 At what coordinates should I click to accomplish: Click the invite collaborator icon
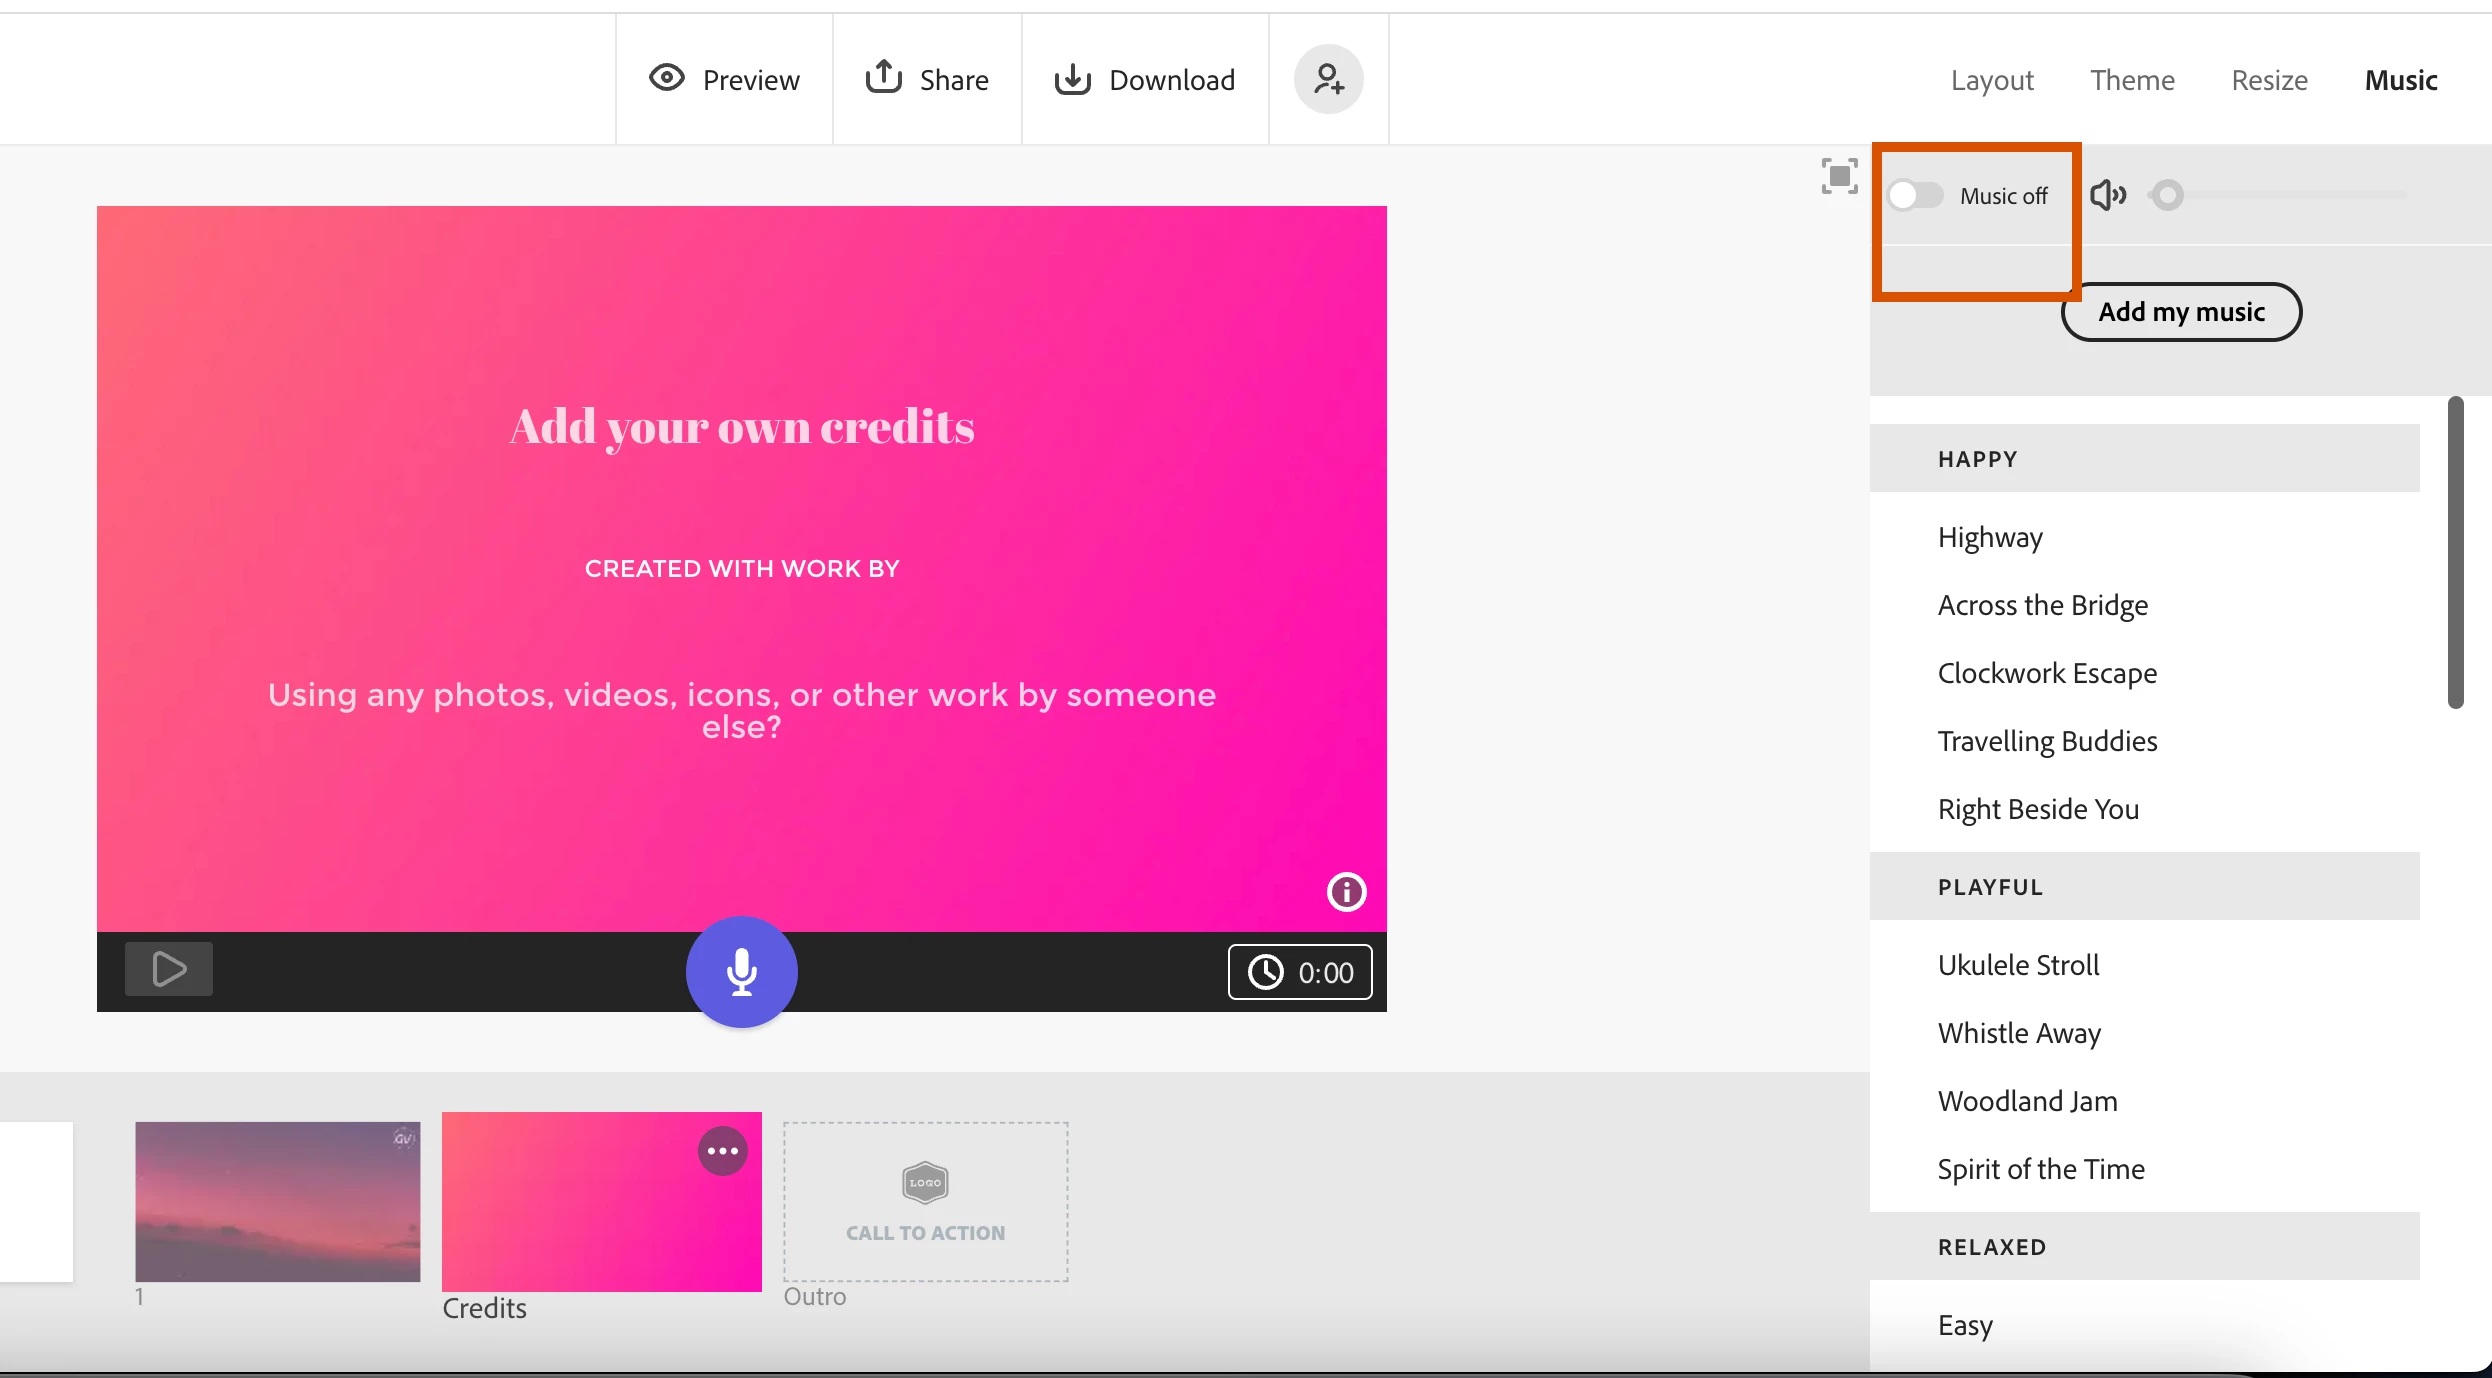1328,79
